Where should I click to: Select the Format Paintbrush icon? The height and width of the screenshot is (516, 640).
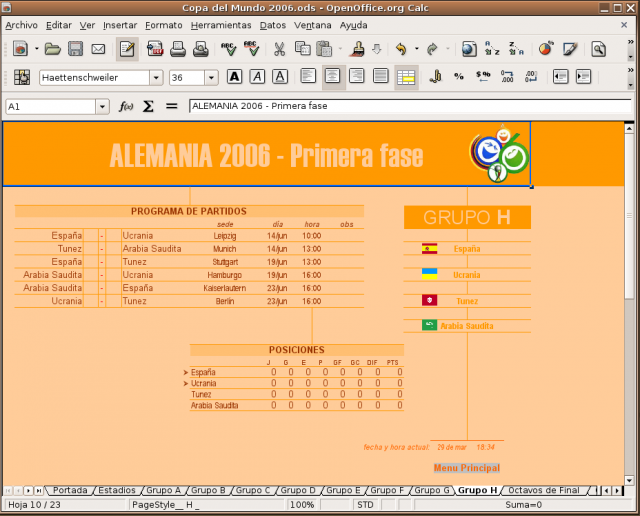click(x=358, y=49)
